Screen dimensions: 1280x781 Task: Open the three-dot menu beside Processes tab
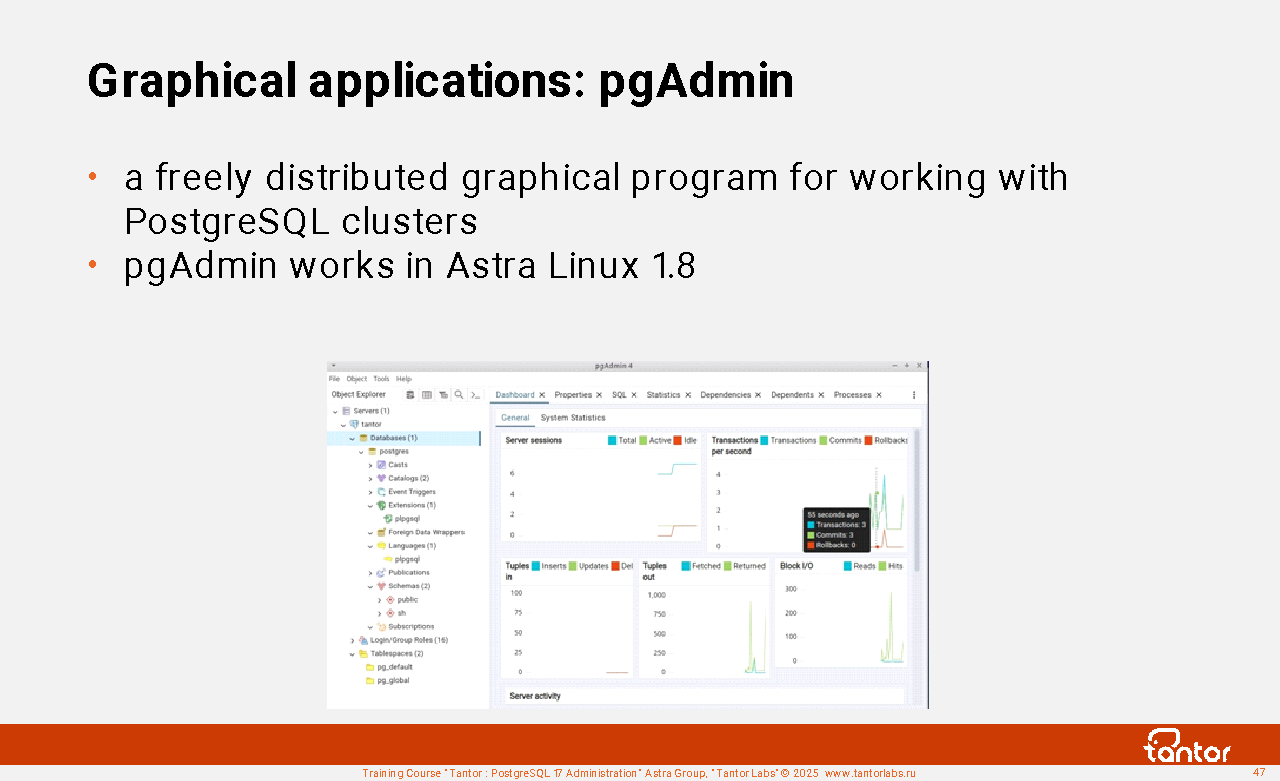913,395
